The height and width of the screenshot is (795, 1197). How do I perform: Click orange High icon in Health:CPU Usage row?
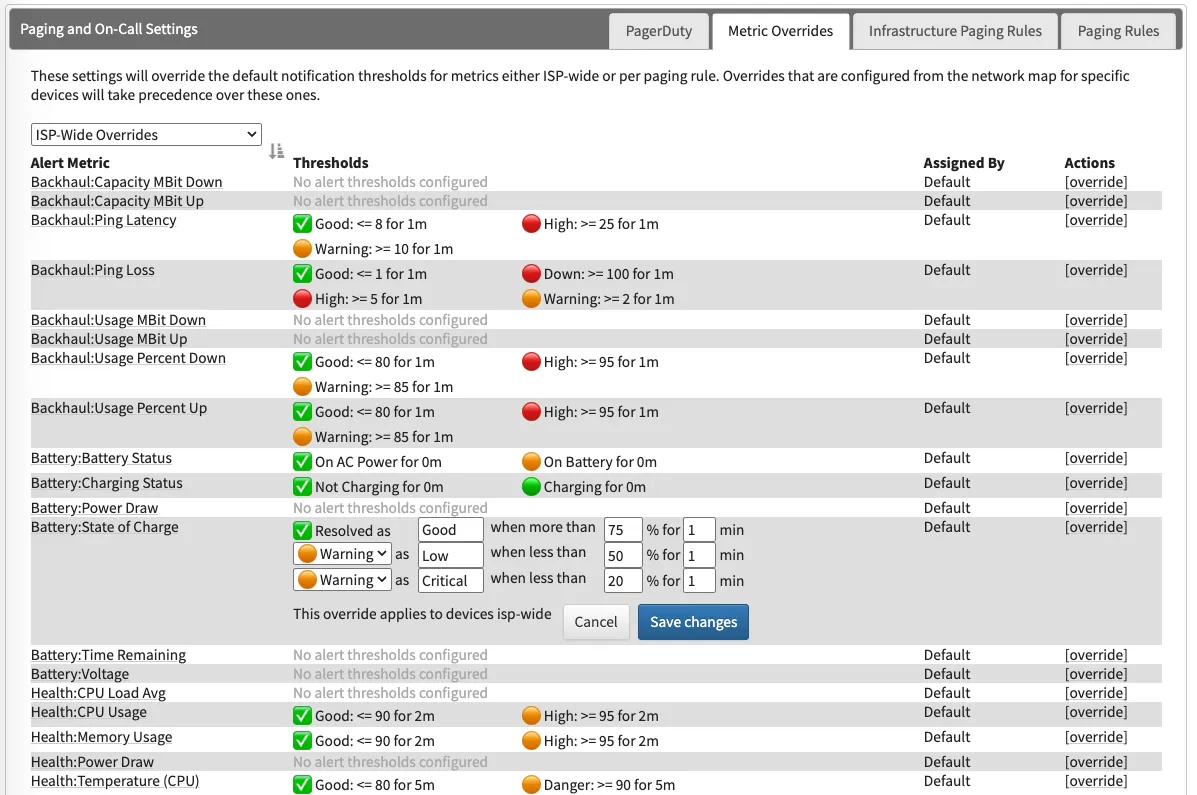[x=531, y=716]
